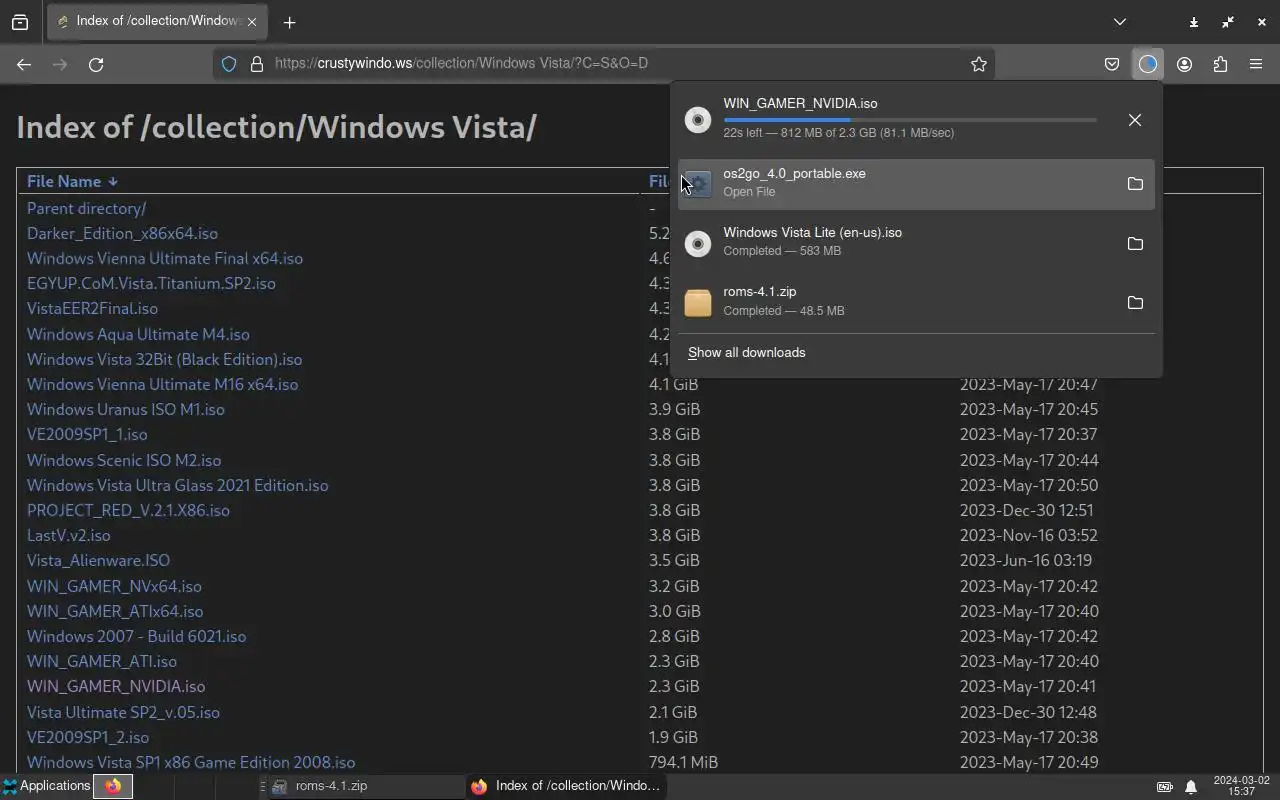
Task: Save page to Pocket
Action: point(1111,64)
